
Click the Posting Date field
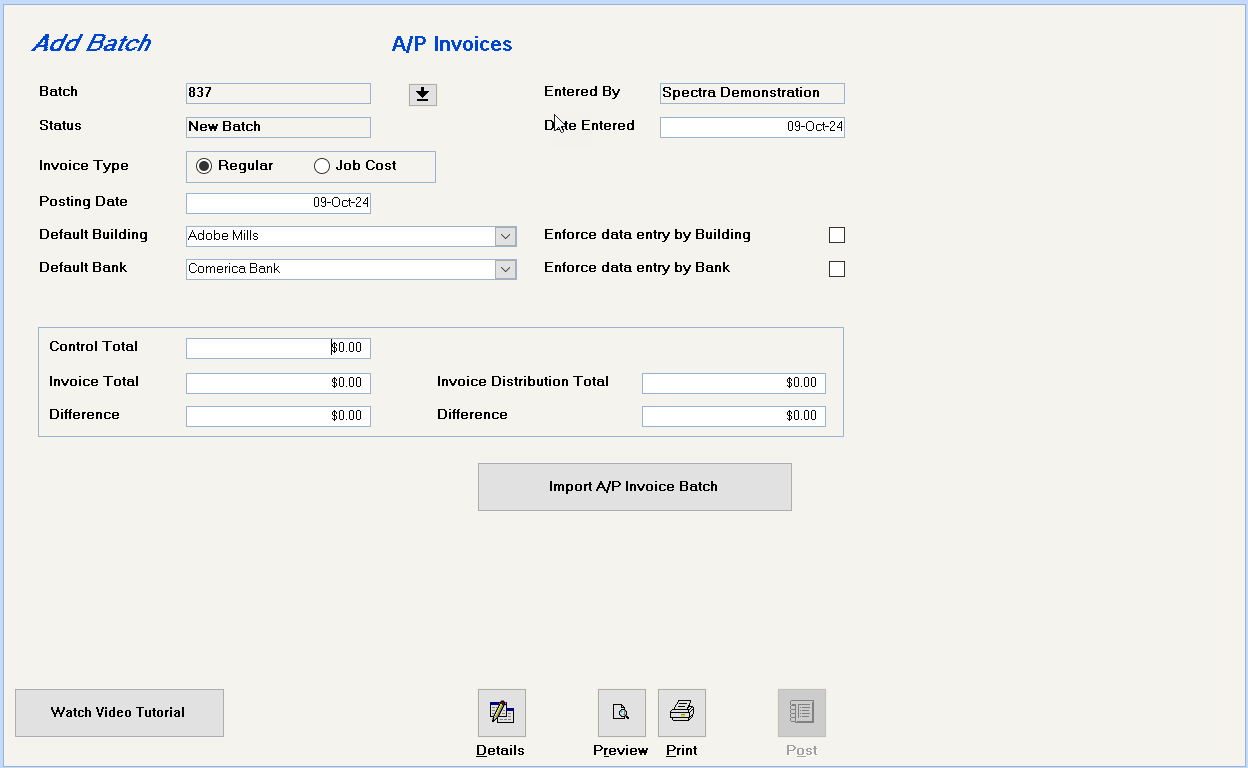click(x=278, y=202)
